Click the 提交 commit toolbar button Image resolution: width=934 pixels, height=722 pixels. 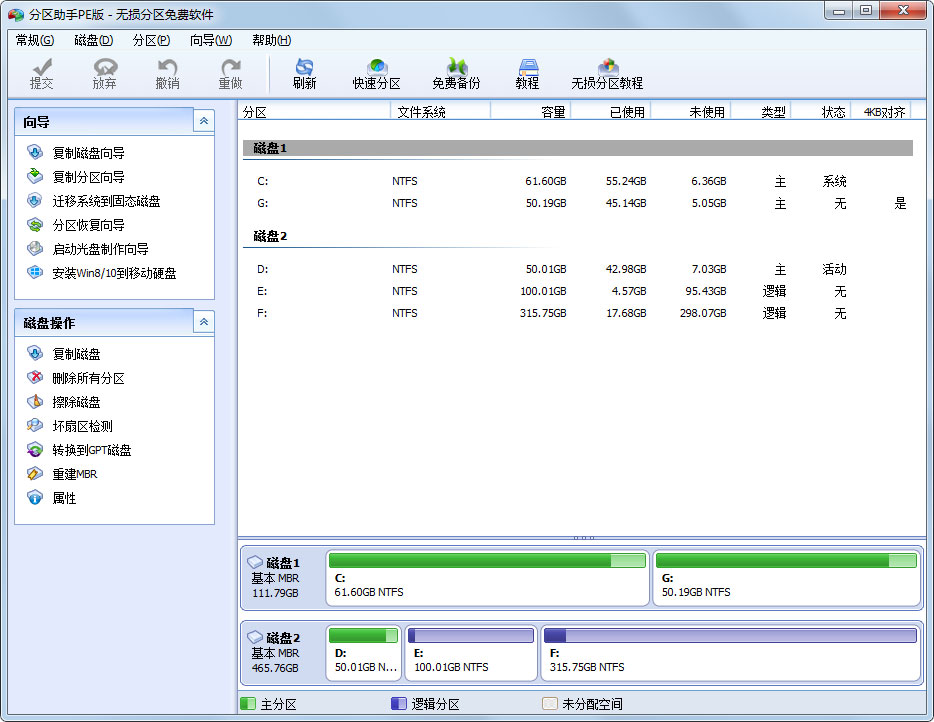point(42,73)
